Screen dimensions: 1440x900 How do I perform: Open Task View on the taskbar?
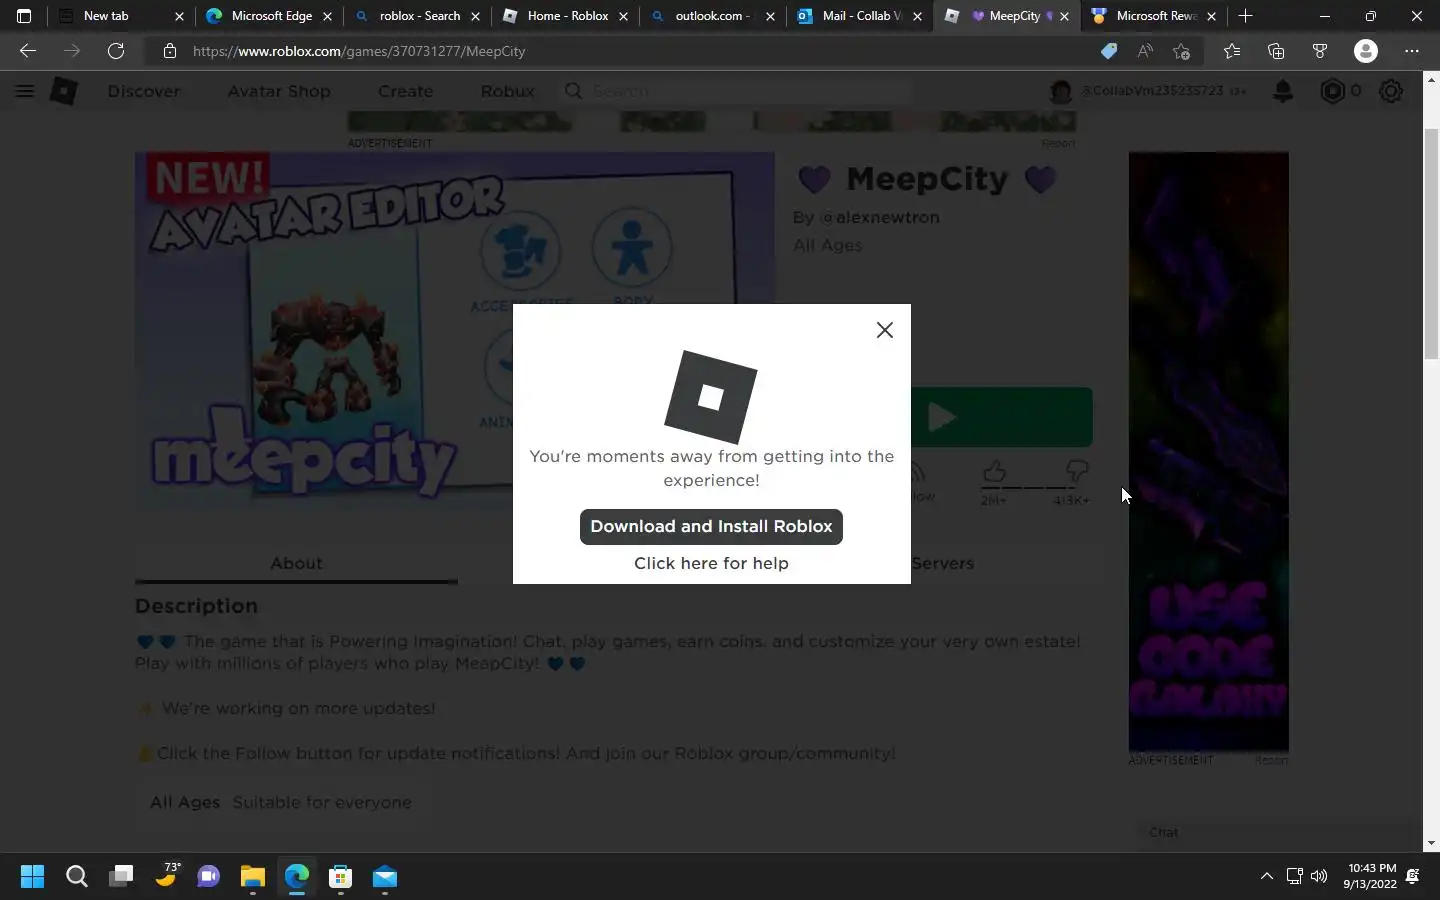121,877
